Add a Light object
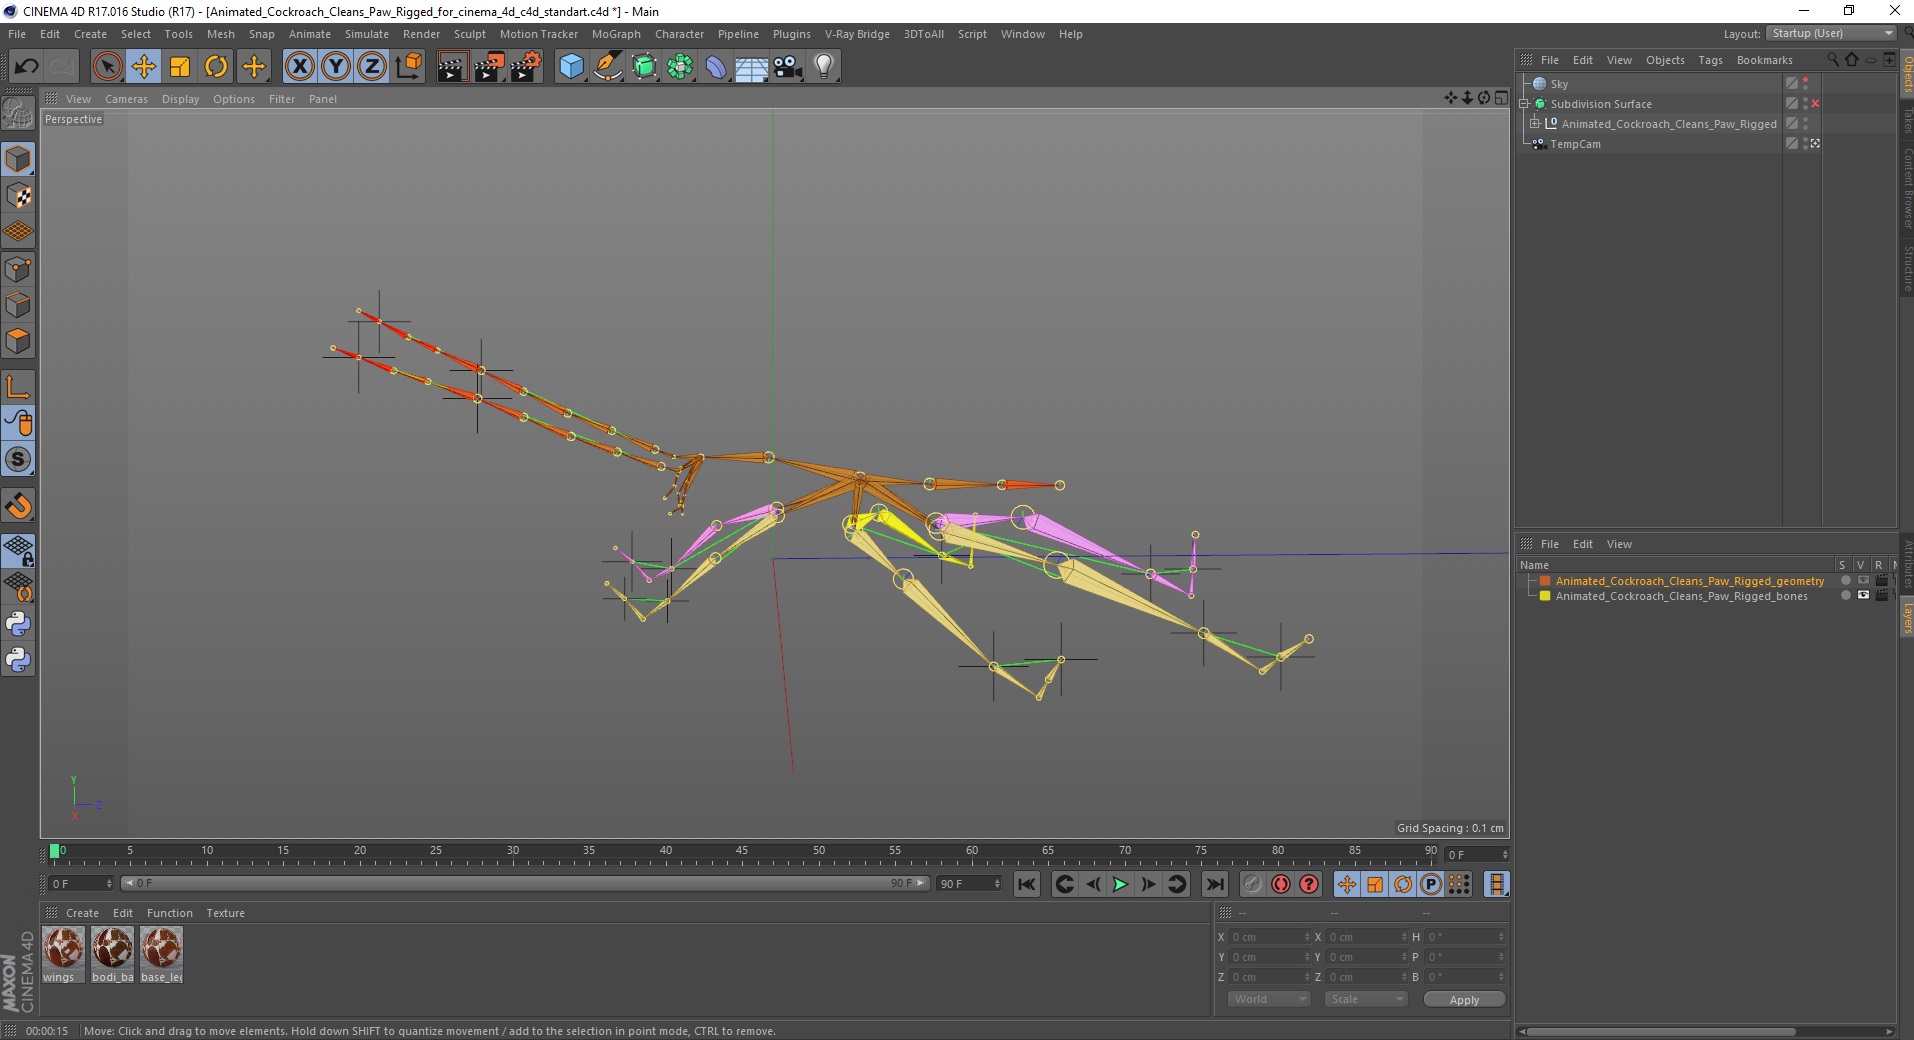1914x1040 pixels. tap(824, 67)
